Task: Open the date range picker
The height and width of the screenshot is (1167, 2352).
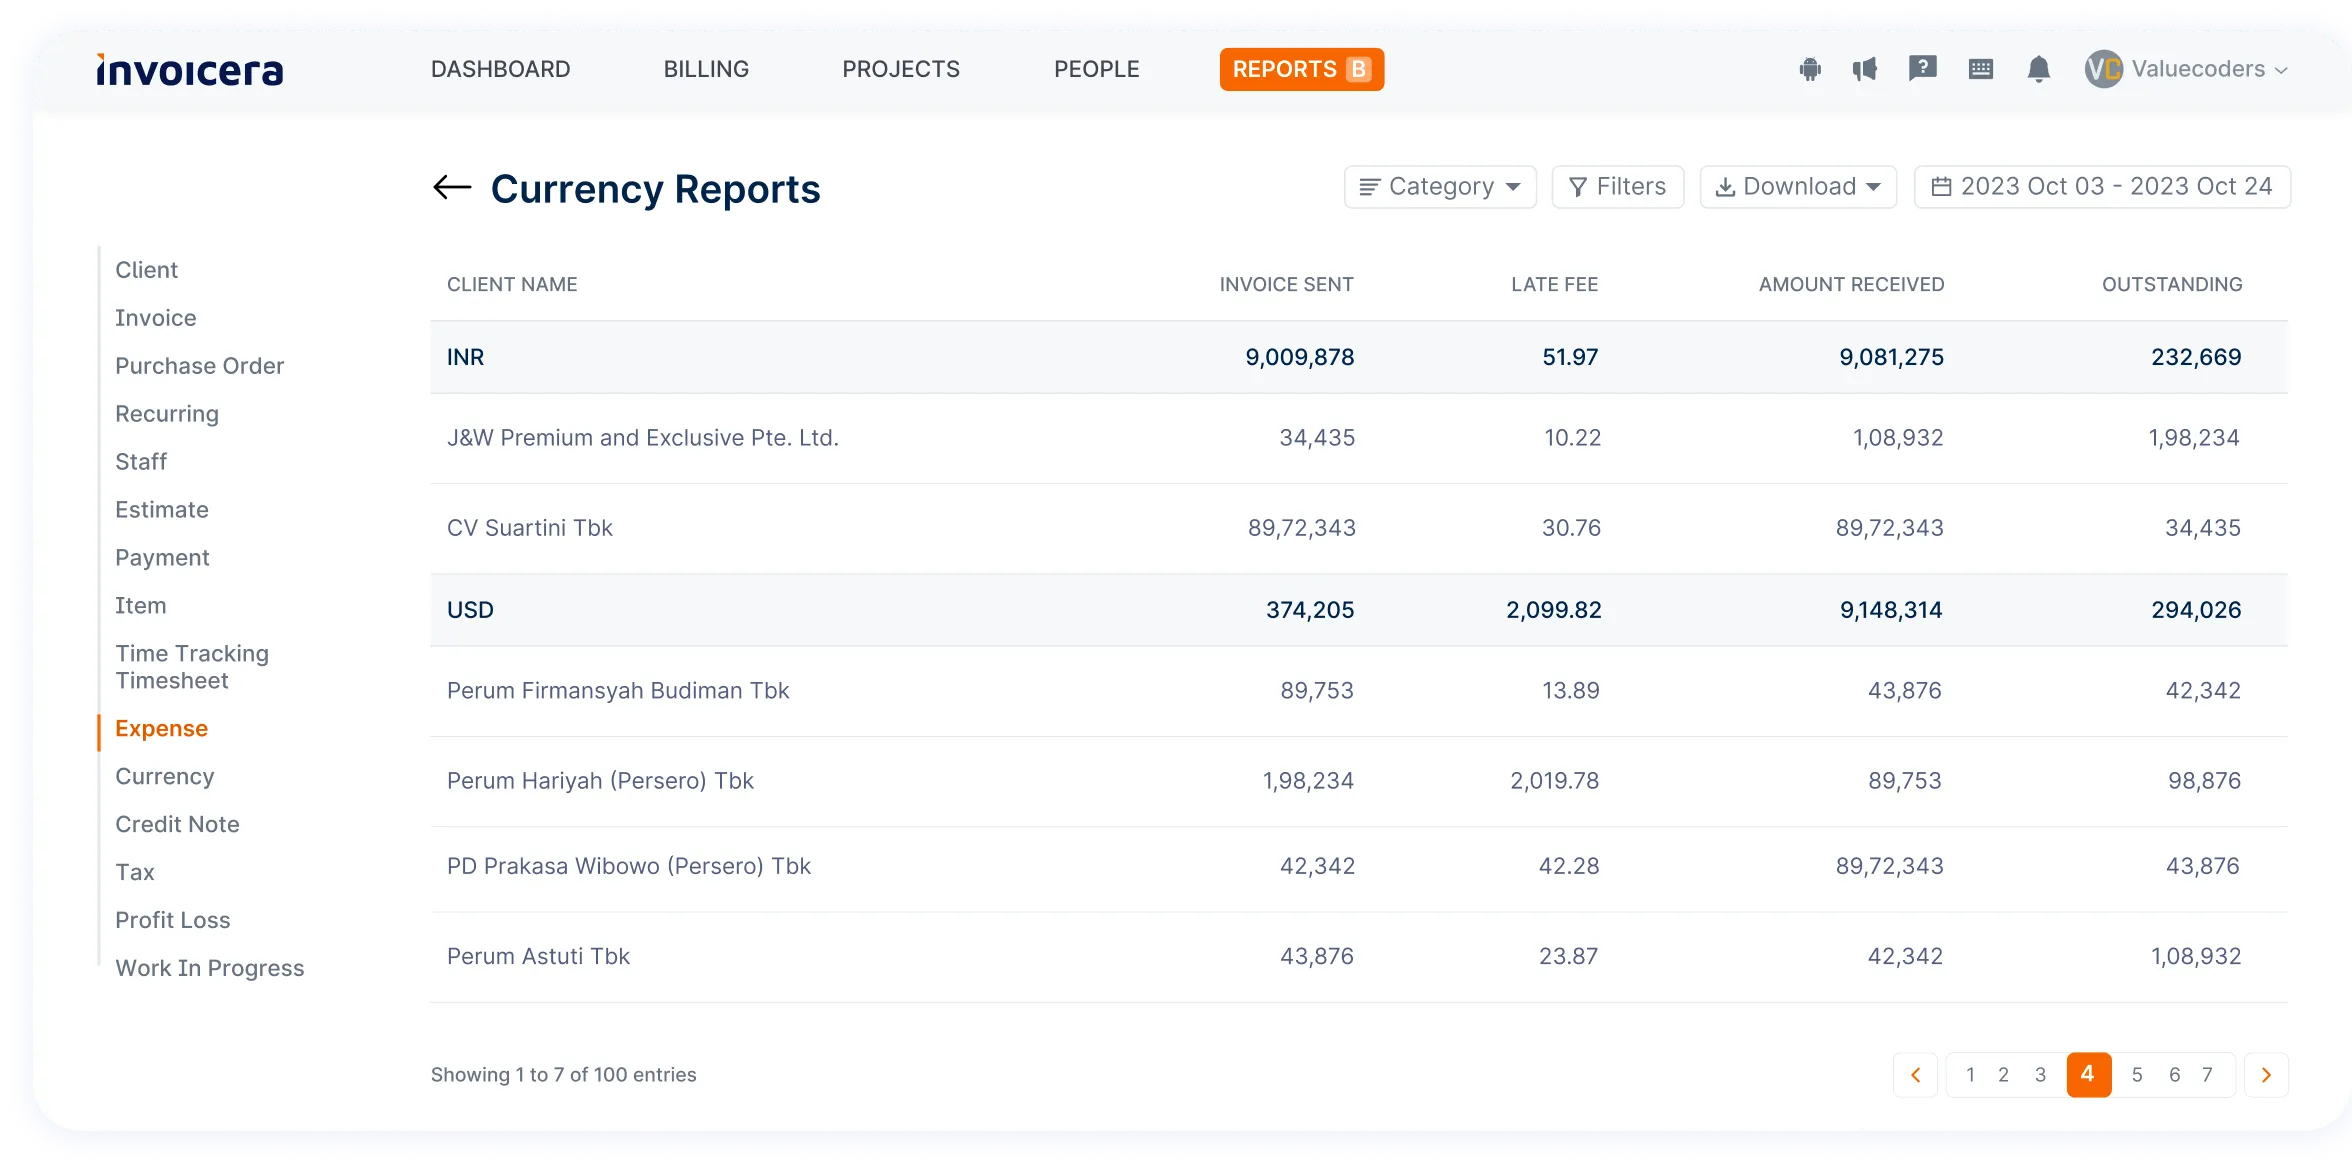Action: point(2102,187)
